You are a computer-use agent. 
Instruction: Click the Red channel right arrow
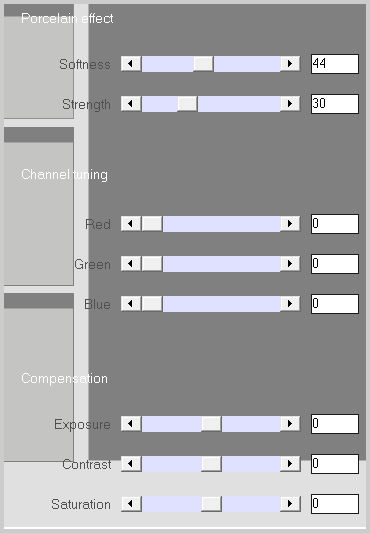coord(290,224)
